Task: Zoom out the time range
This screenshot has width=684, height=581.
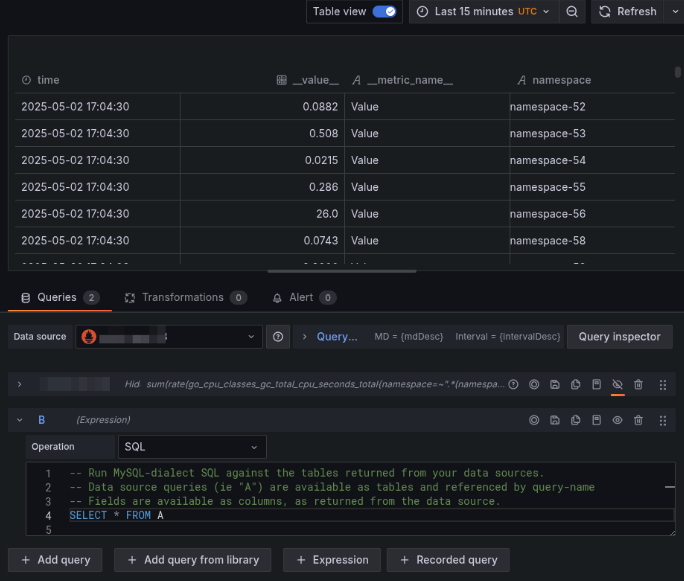Action: pos(572,11)
